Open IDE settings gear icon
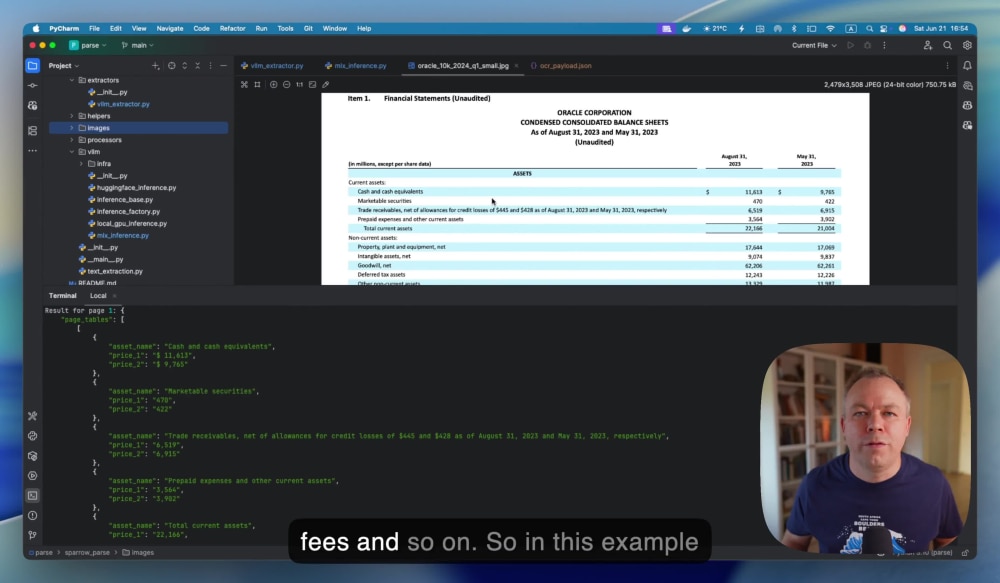The width and height of the screenshot is (1000, 583). pos(967,45)
